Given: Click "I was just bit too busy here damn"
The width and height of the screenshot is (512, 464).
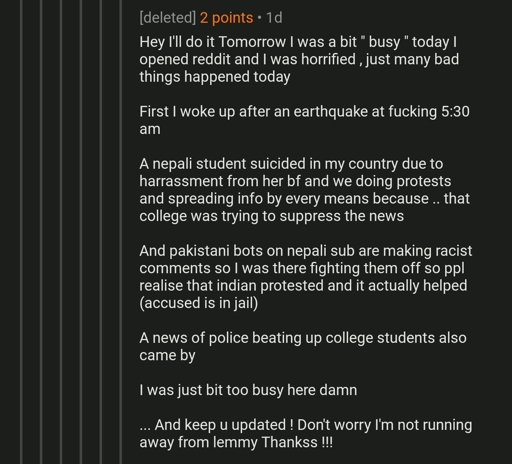Looking at the screenshot, I should click(x=248, y=390).
